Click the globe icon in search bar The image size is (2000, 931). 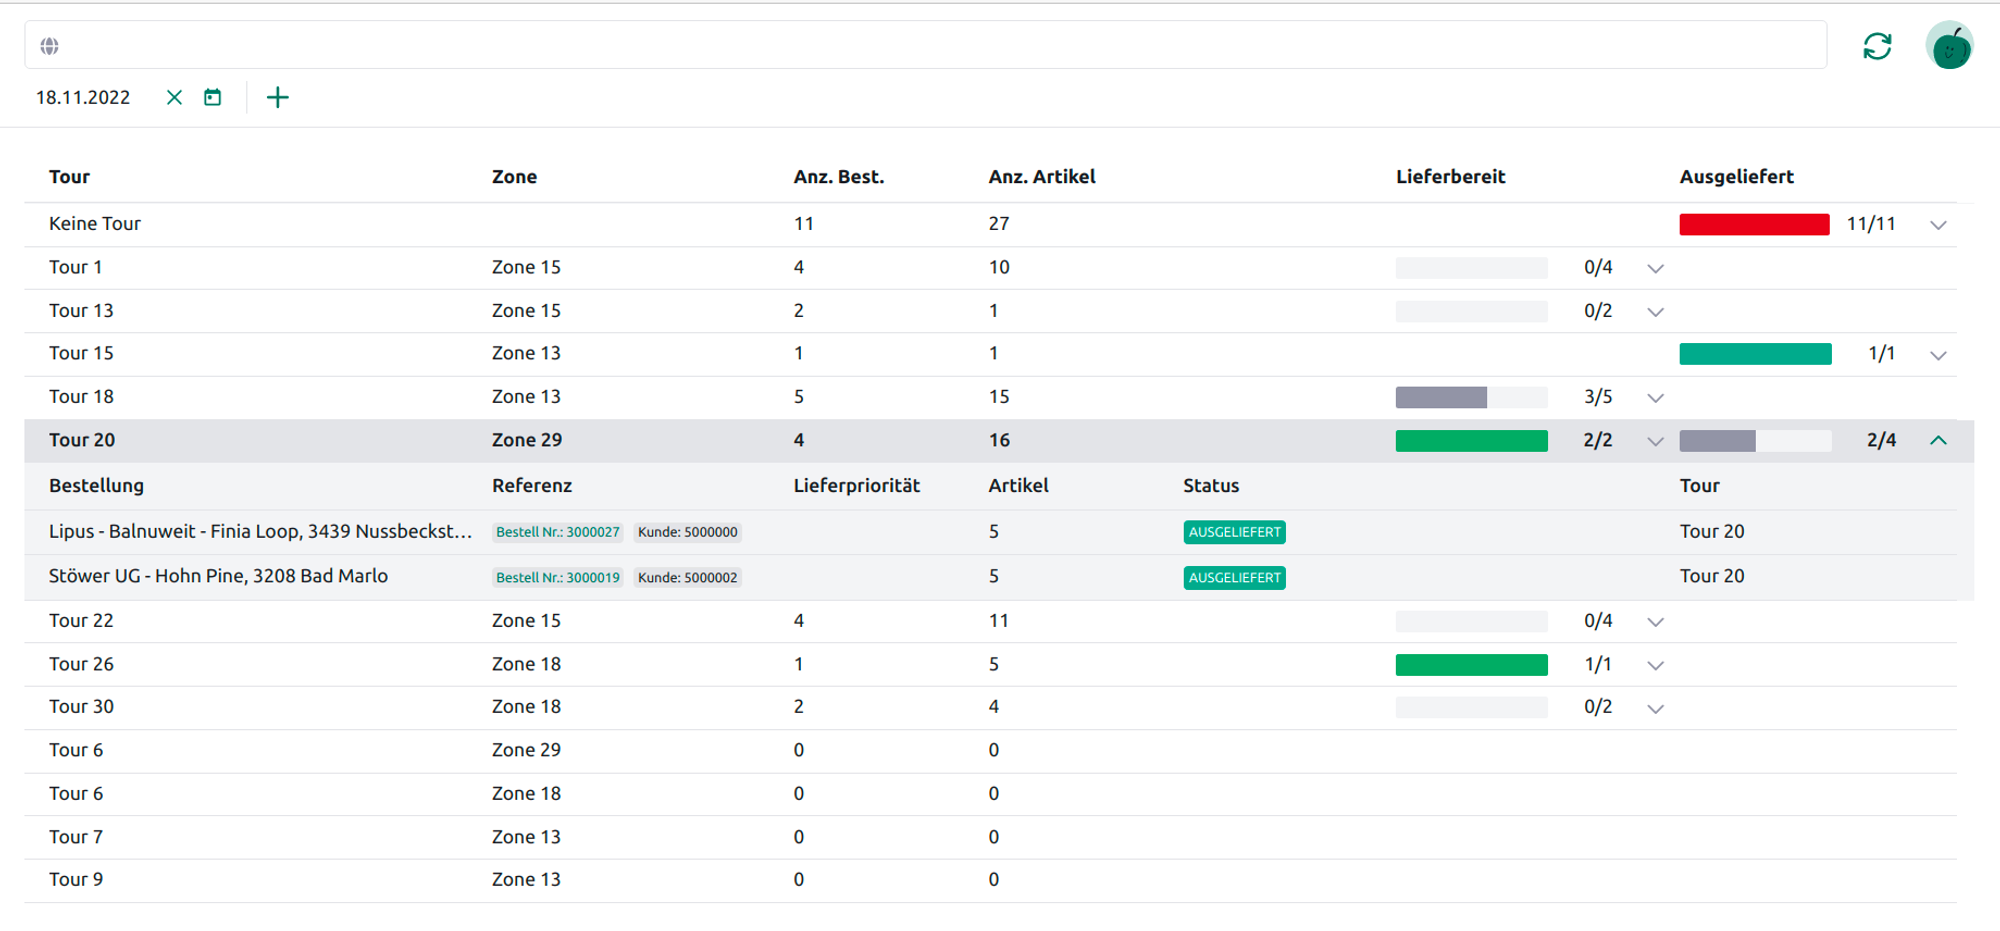coord(49,46)
